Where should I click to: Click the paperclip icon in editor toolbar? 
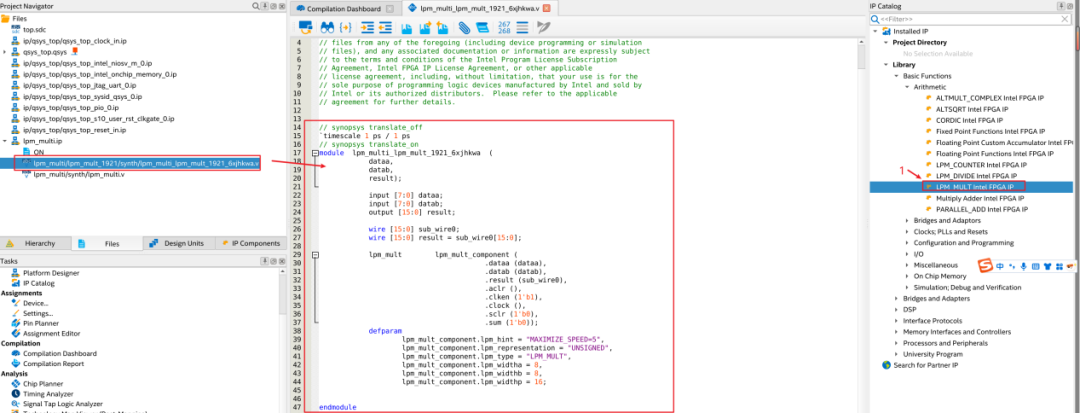tap(464, 26)
